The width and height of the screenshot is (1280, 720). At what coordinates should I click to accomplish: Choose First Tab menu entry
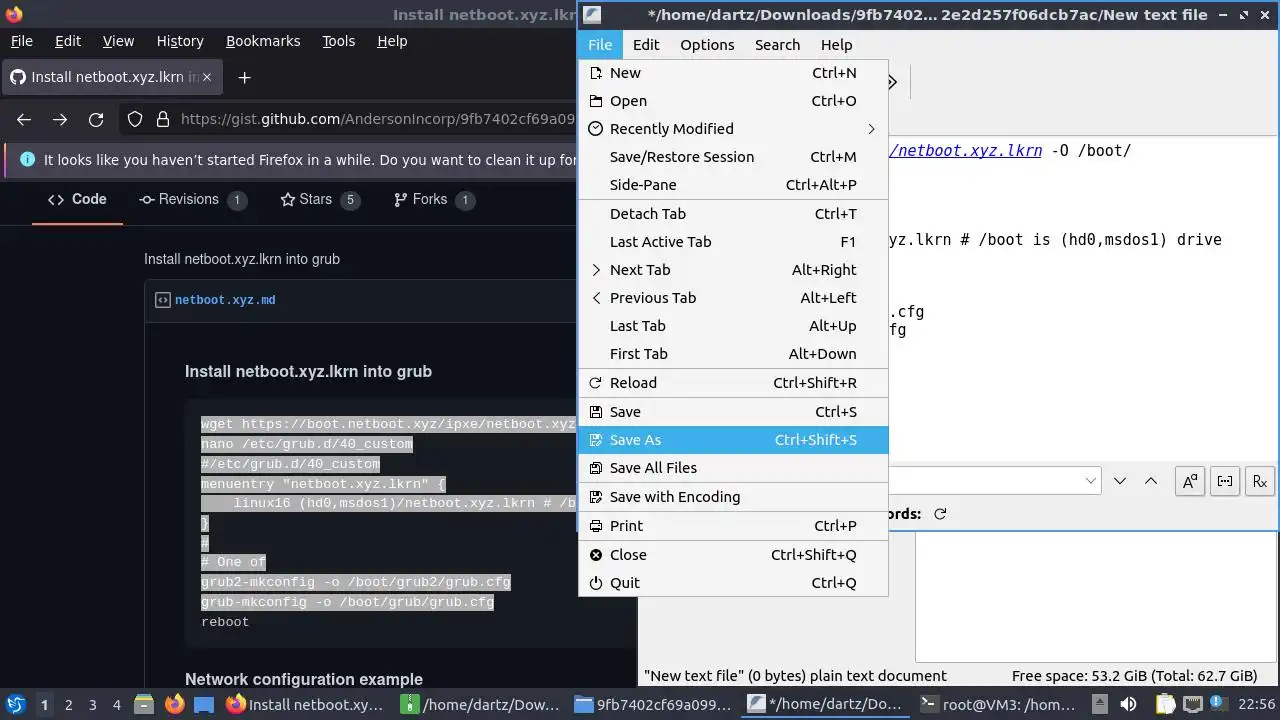click(733, 354)
